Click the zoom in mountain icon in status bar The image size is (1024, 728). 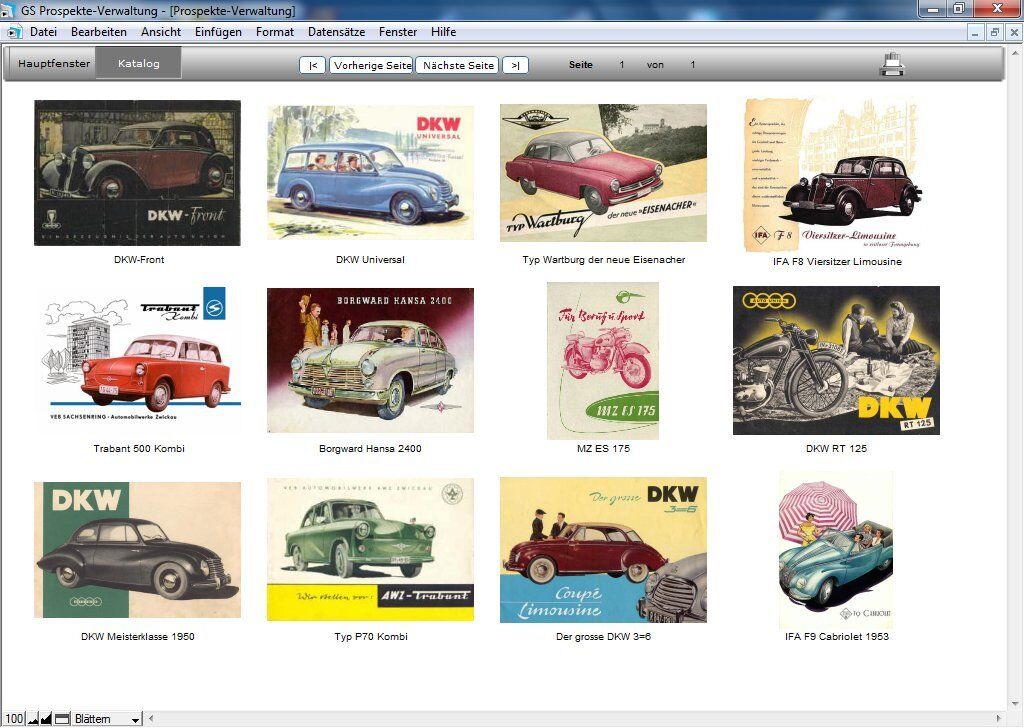tap(46, 719)
